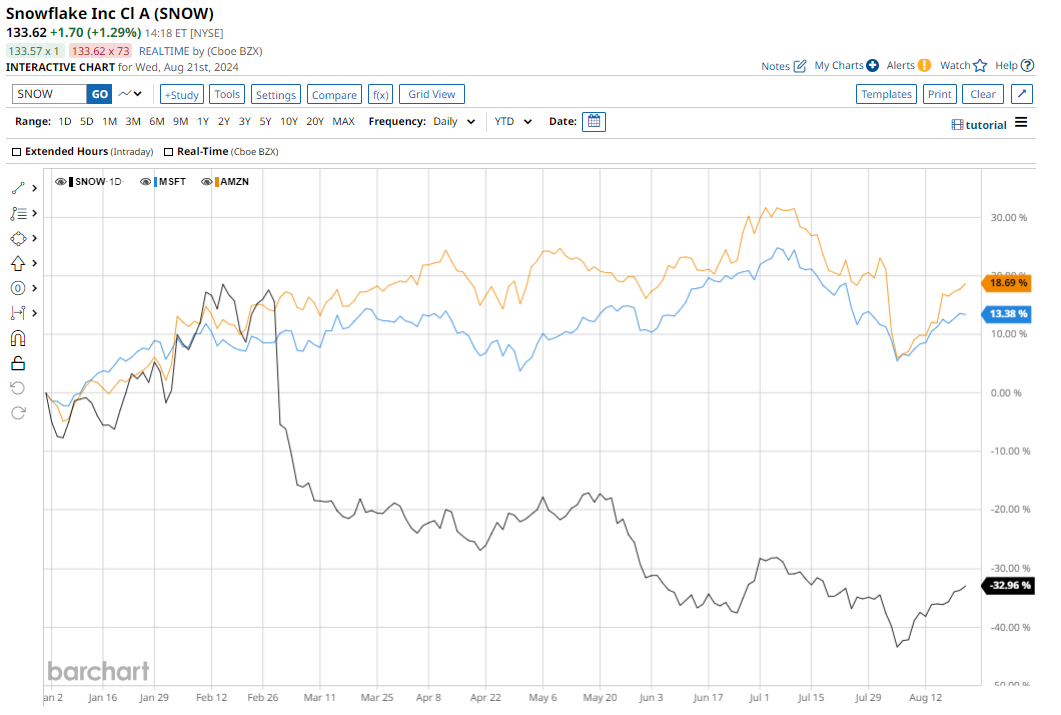The image size is (1061, 715).
Task: Undo the last chart action
Action: coord(18,388)
